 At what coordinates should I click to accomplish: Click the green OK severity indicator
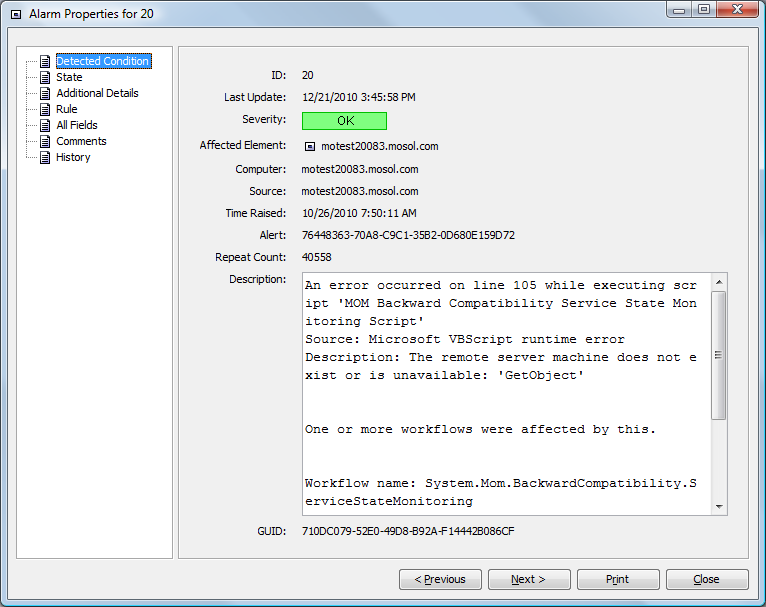(x=344, y=121)
